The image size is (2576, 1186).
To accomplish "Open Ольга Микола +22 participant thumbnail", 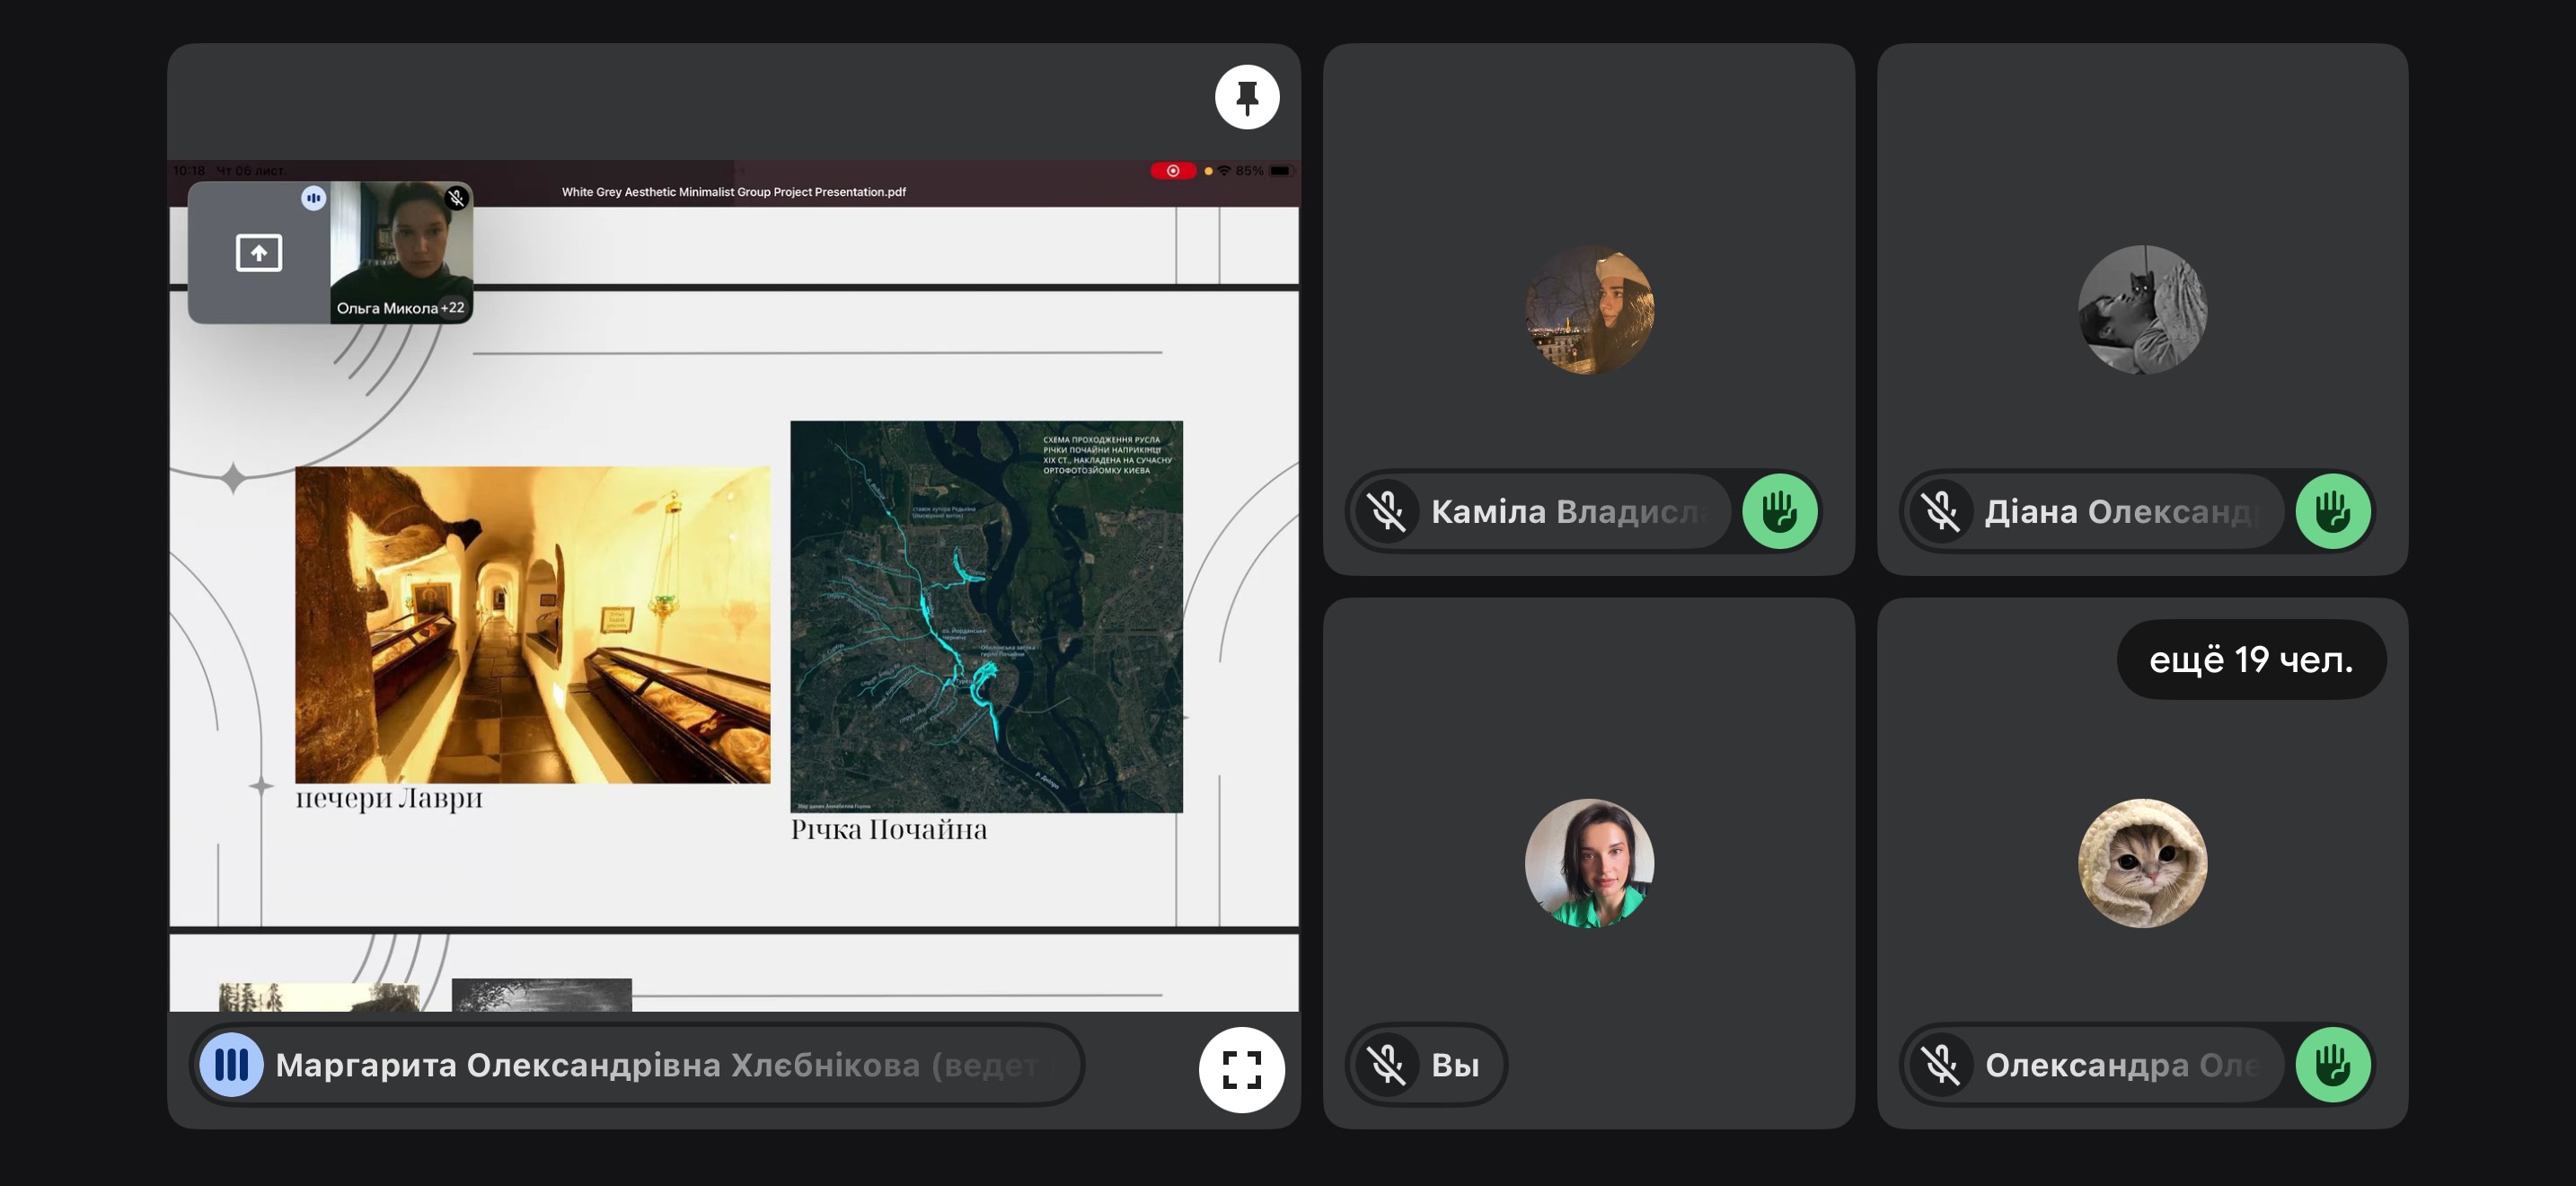I will [401, 252].
